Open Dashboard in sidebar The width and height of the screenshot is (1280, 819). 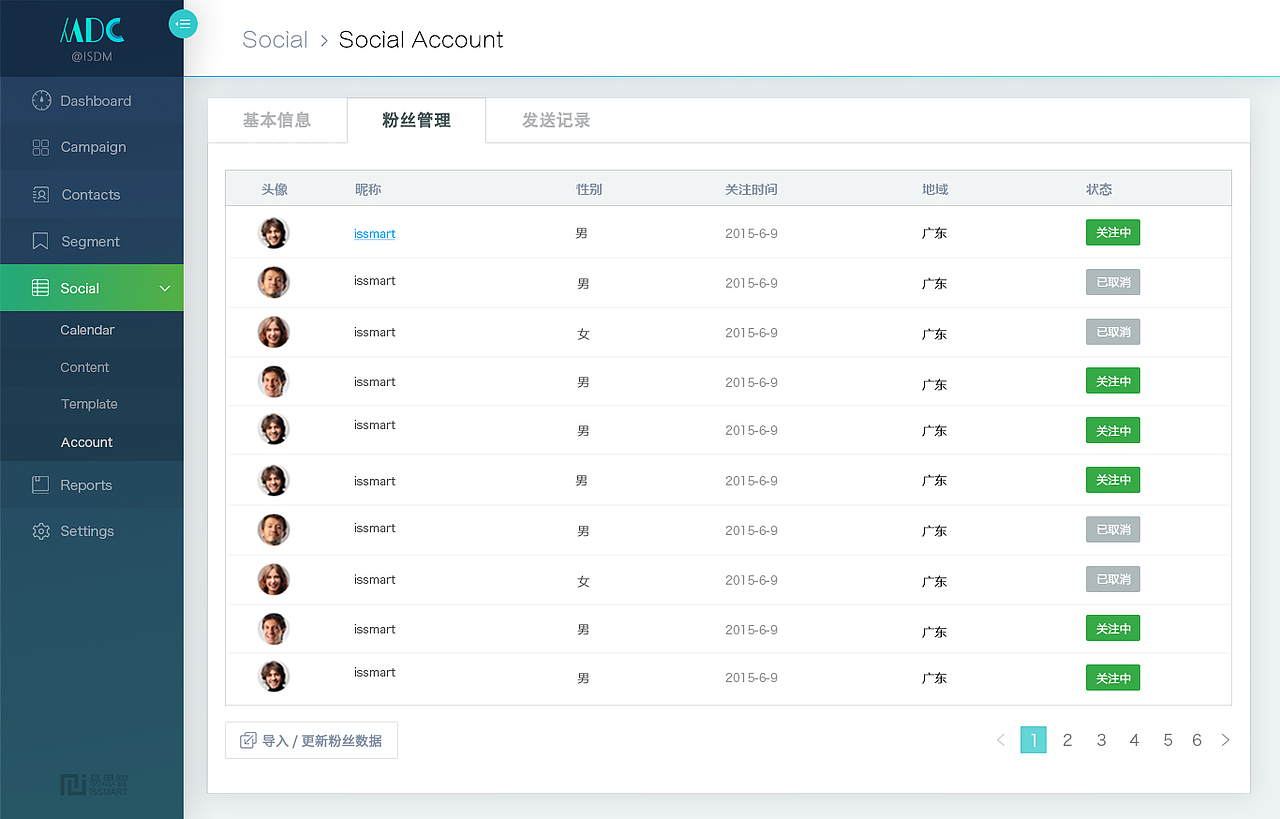(x=92, y=100)
